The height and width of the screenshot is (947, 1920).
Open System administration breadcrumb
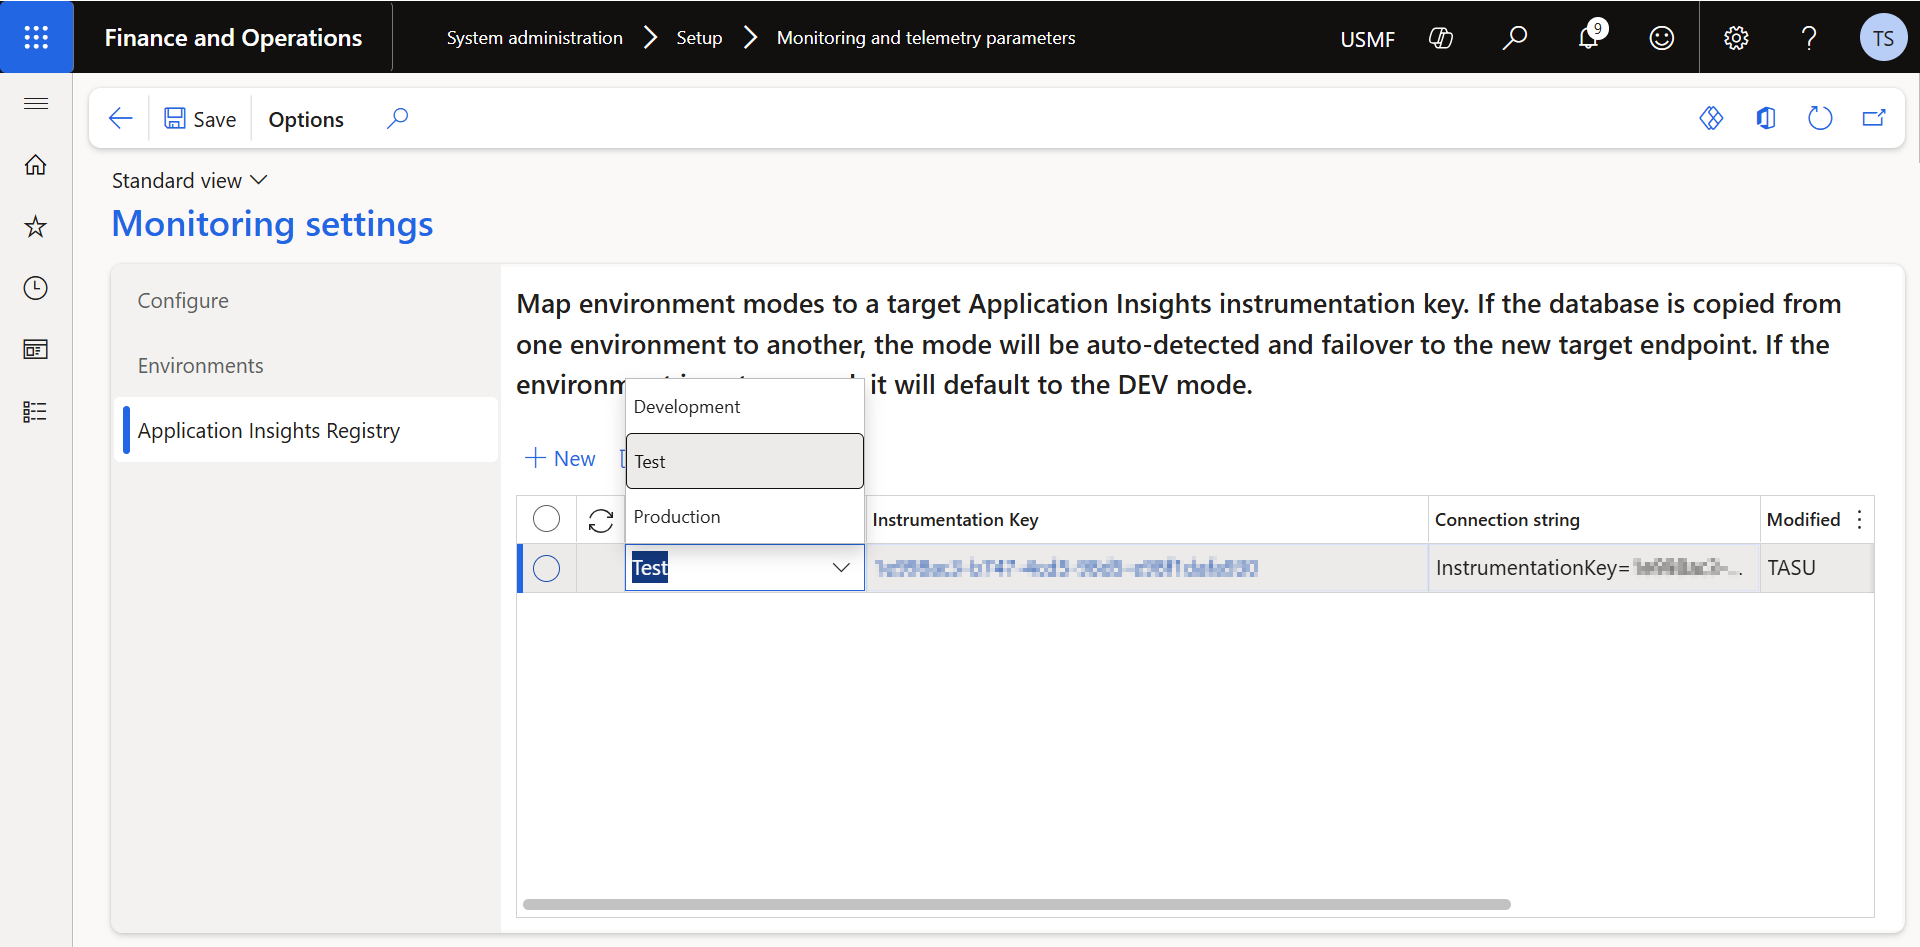tap(534, 38)
